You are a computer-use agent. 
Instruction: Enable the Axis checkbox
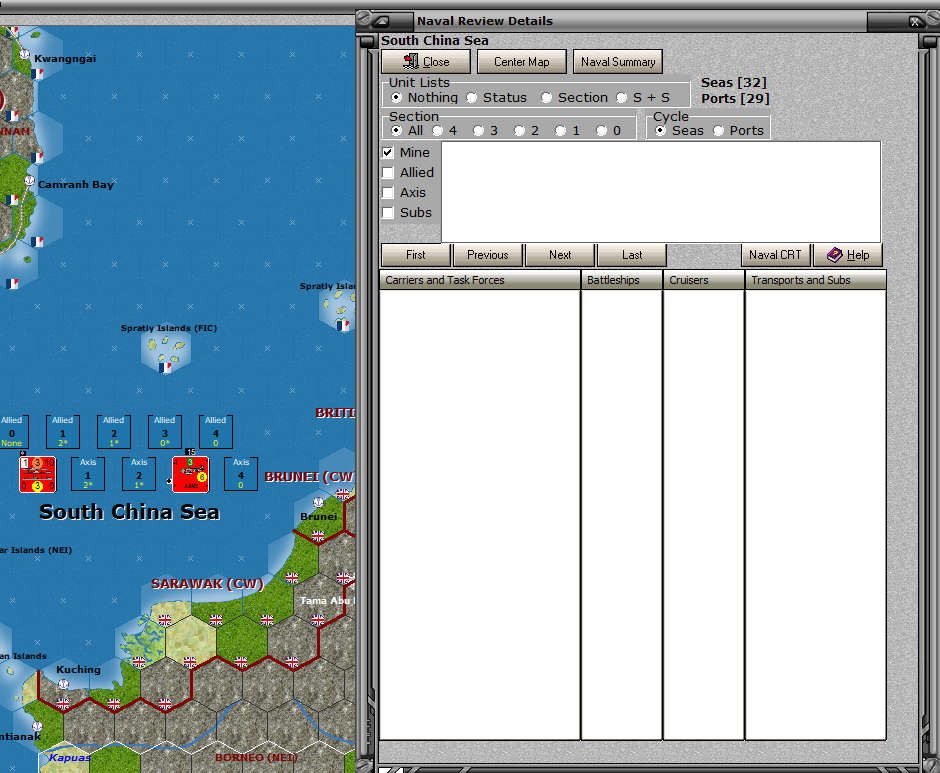click(388, 193)
